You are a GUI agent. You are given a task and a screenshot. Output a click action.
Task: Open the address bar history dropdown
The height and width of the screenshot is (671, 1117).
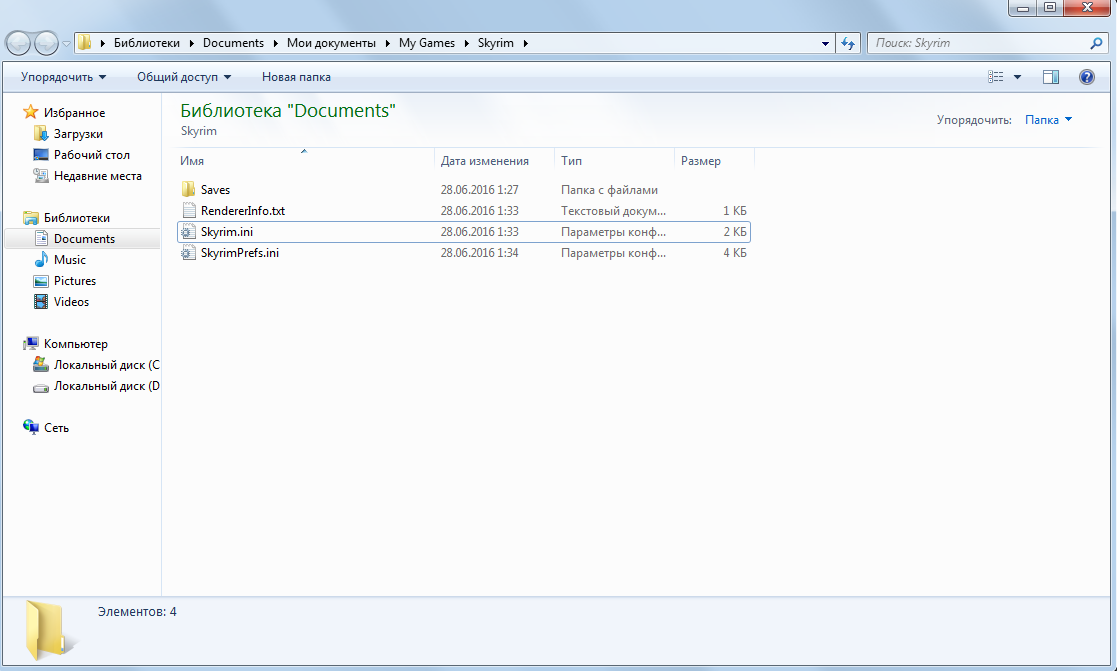click(825, 43)
